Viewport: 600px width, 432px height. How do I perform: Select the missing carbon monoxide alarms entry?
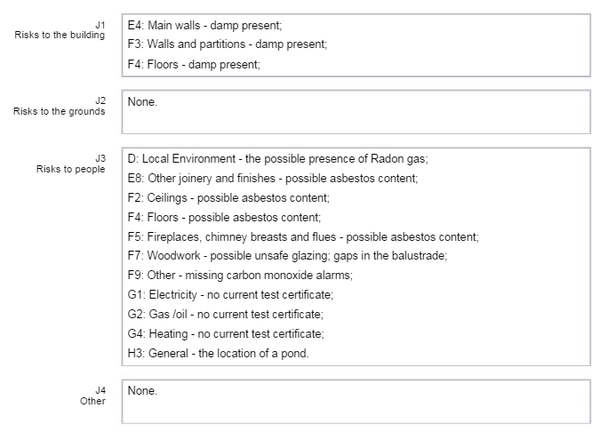240,275
